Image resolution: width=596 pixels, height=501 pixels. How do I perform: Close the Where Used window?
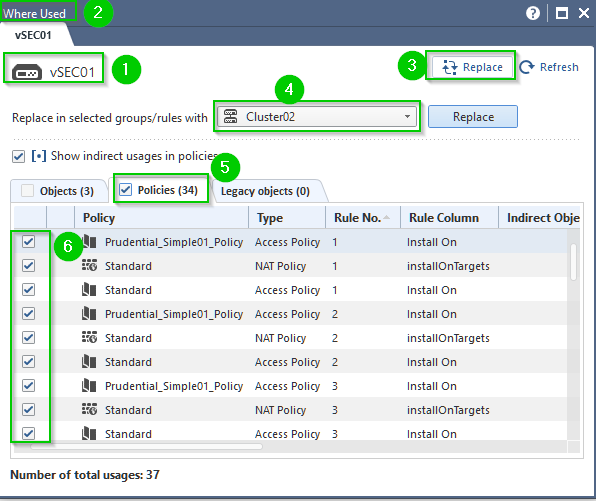coord(584,13)
